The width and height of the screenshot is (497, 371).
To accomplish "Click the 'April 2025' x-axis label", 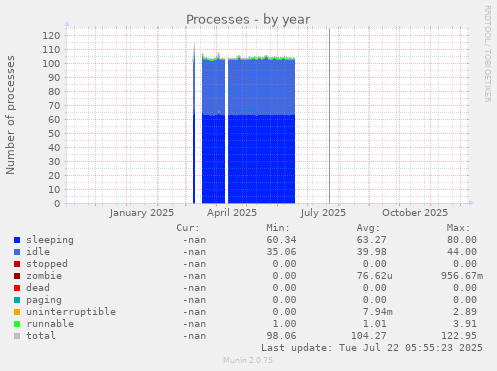I will 232,213.
